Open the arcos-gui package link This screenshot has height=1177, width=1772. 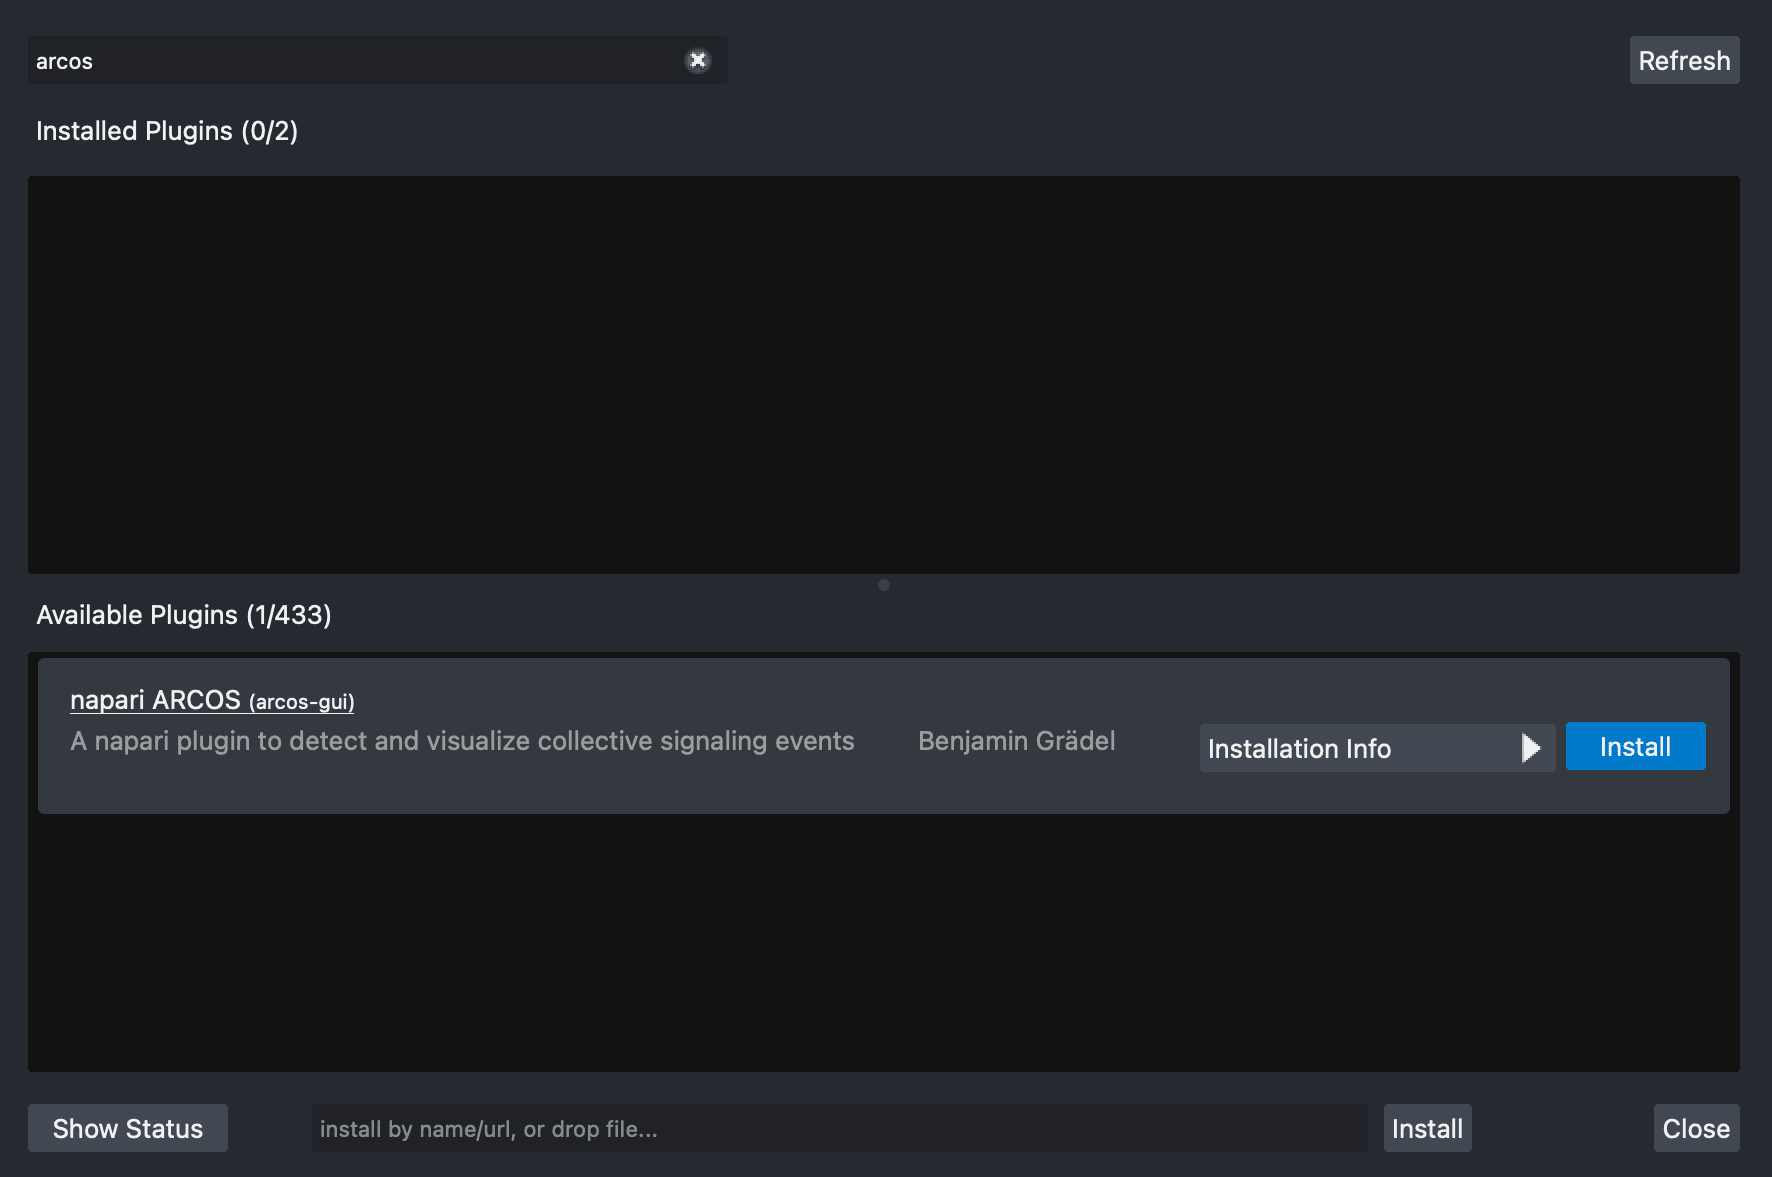click(301, 702)
